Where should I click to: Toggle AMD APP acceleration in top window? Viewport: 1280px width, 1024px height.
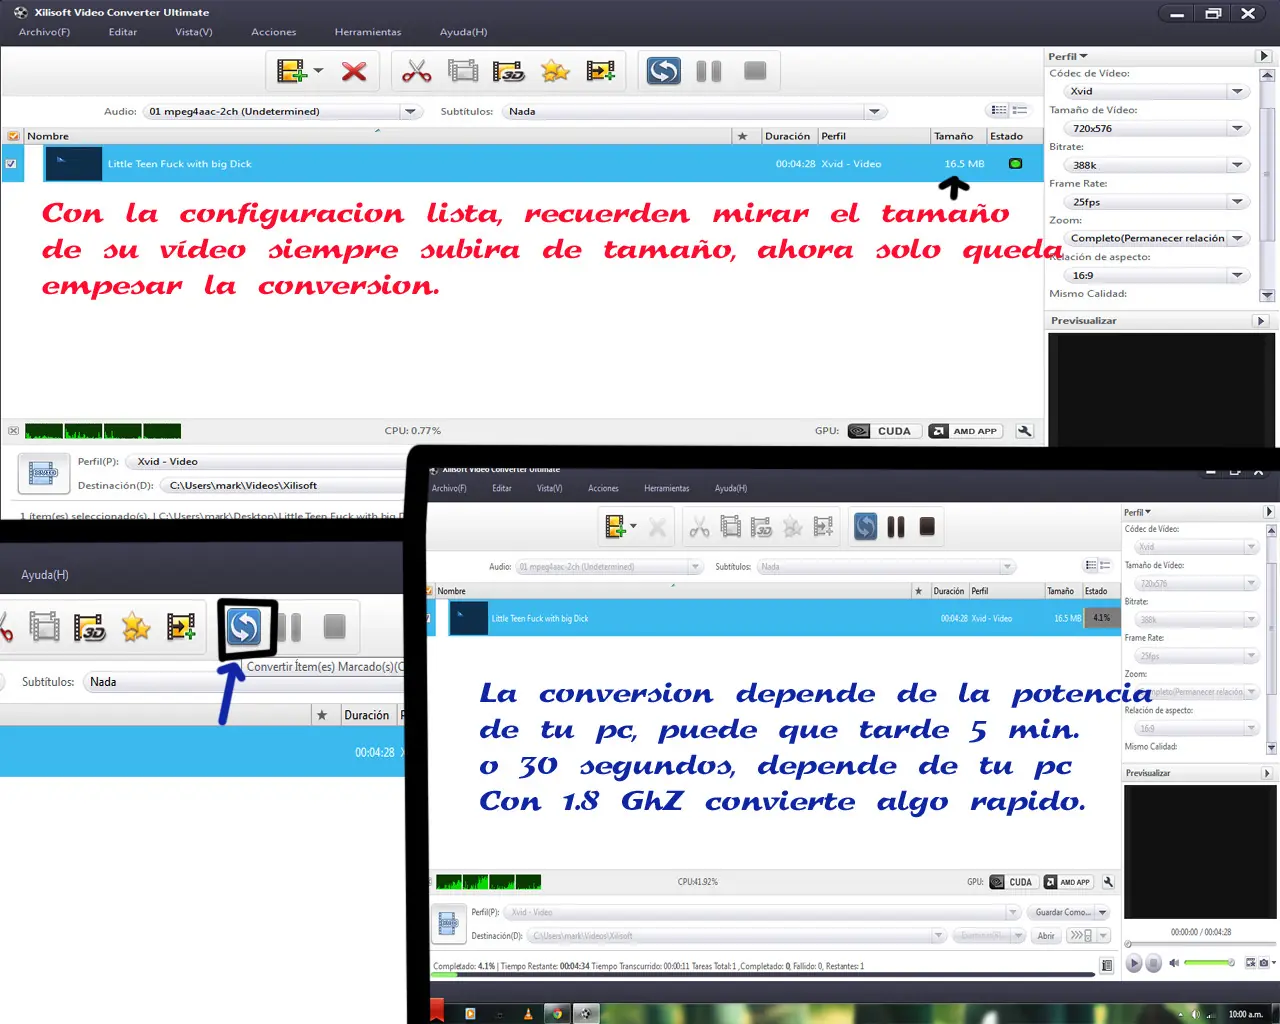965,431
